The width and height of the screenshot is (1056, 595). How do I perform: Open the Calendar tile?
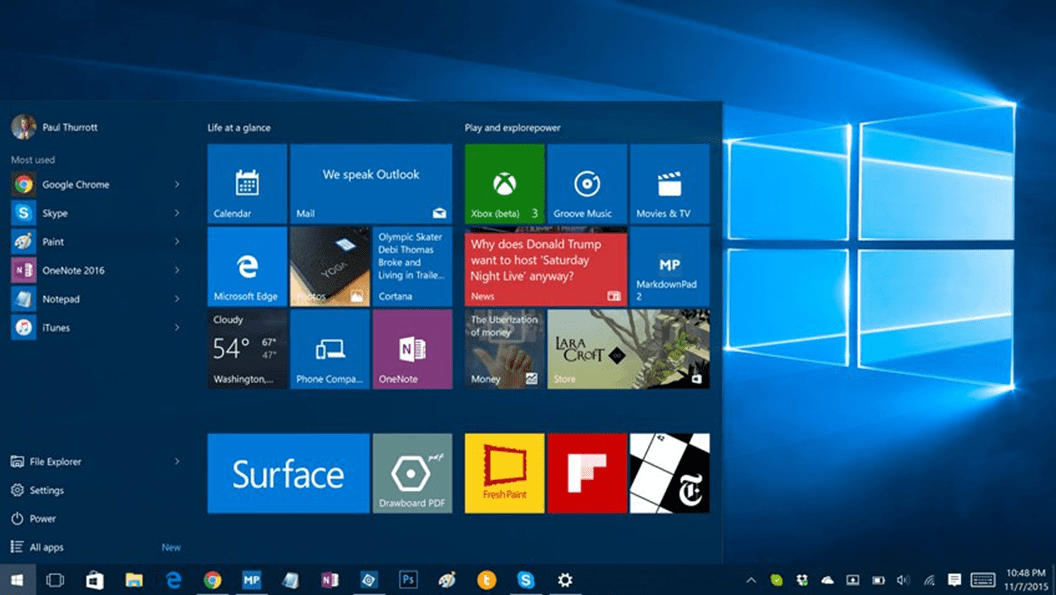pos(247,183)
